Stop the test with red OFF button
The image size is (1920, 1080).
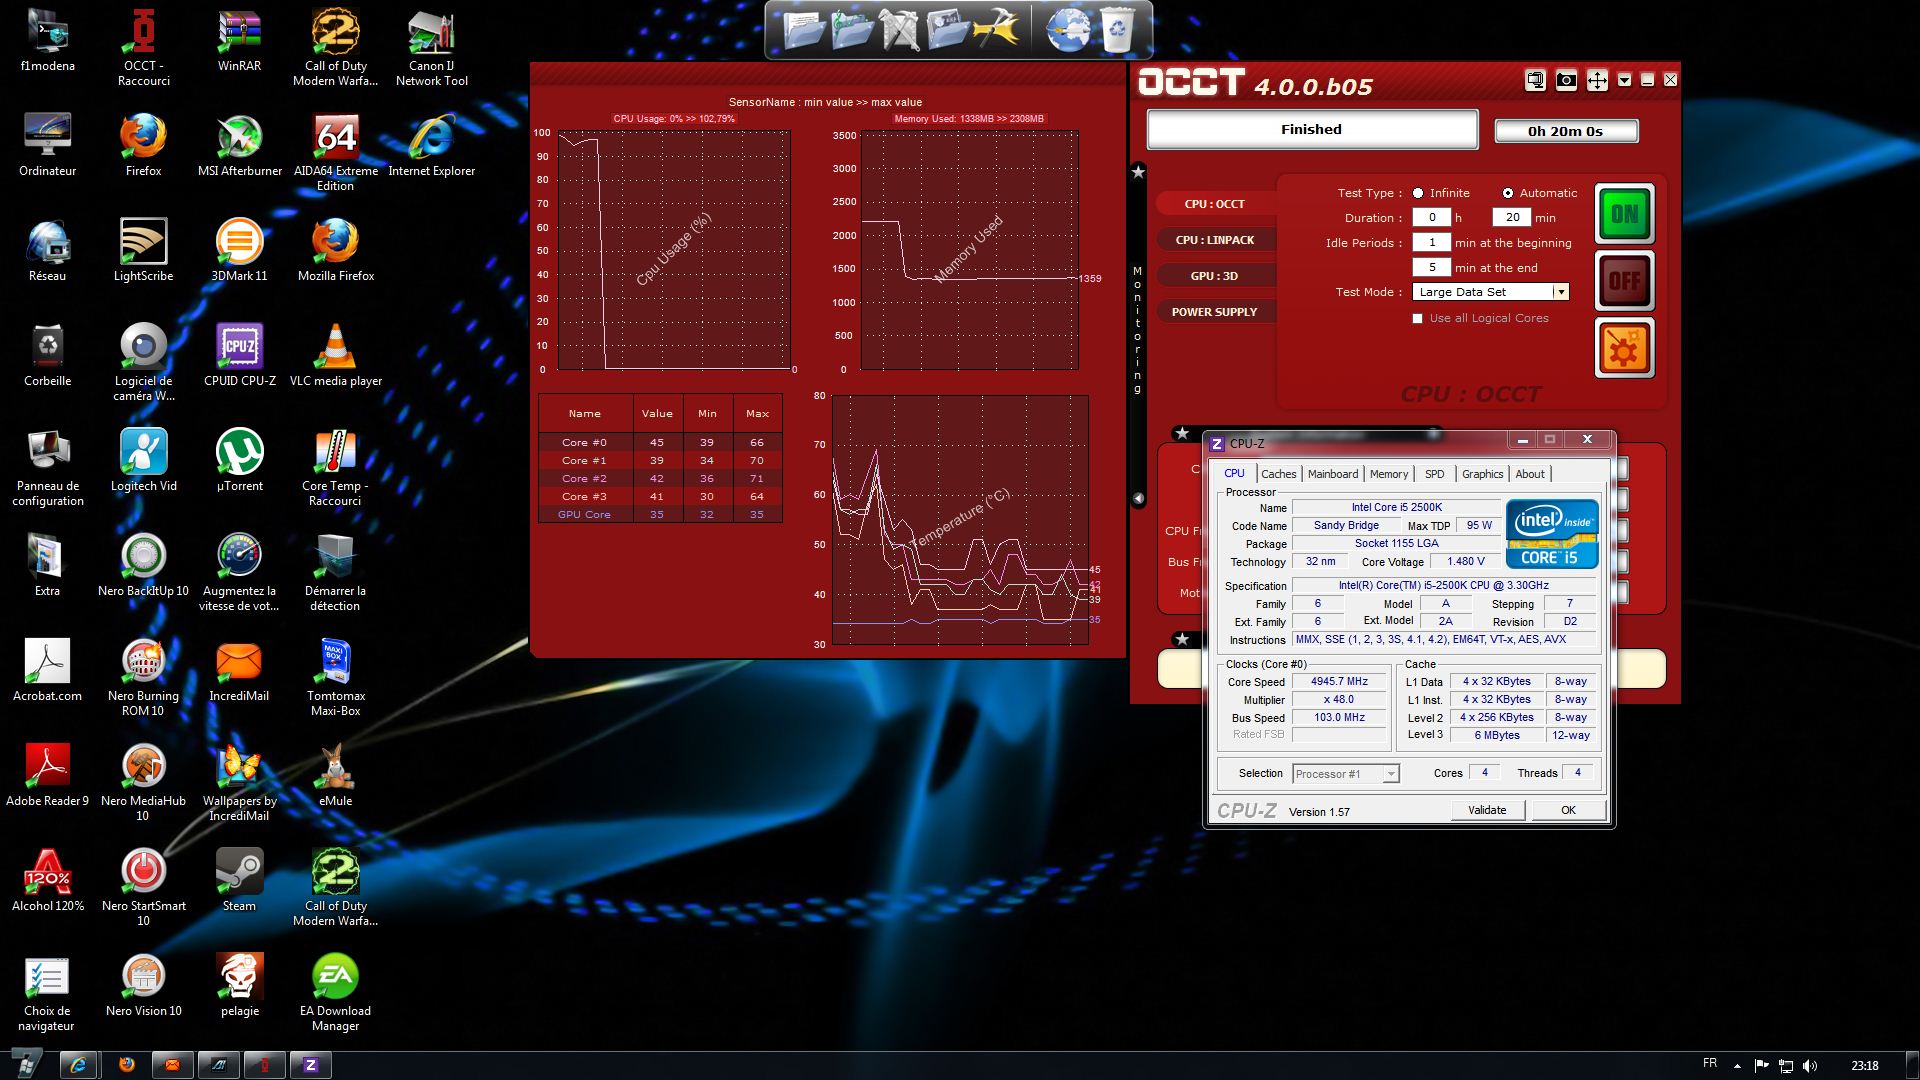pos(1624,282)
